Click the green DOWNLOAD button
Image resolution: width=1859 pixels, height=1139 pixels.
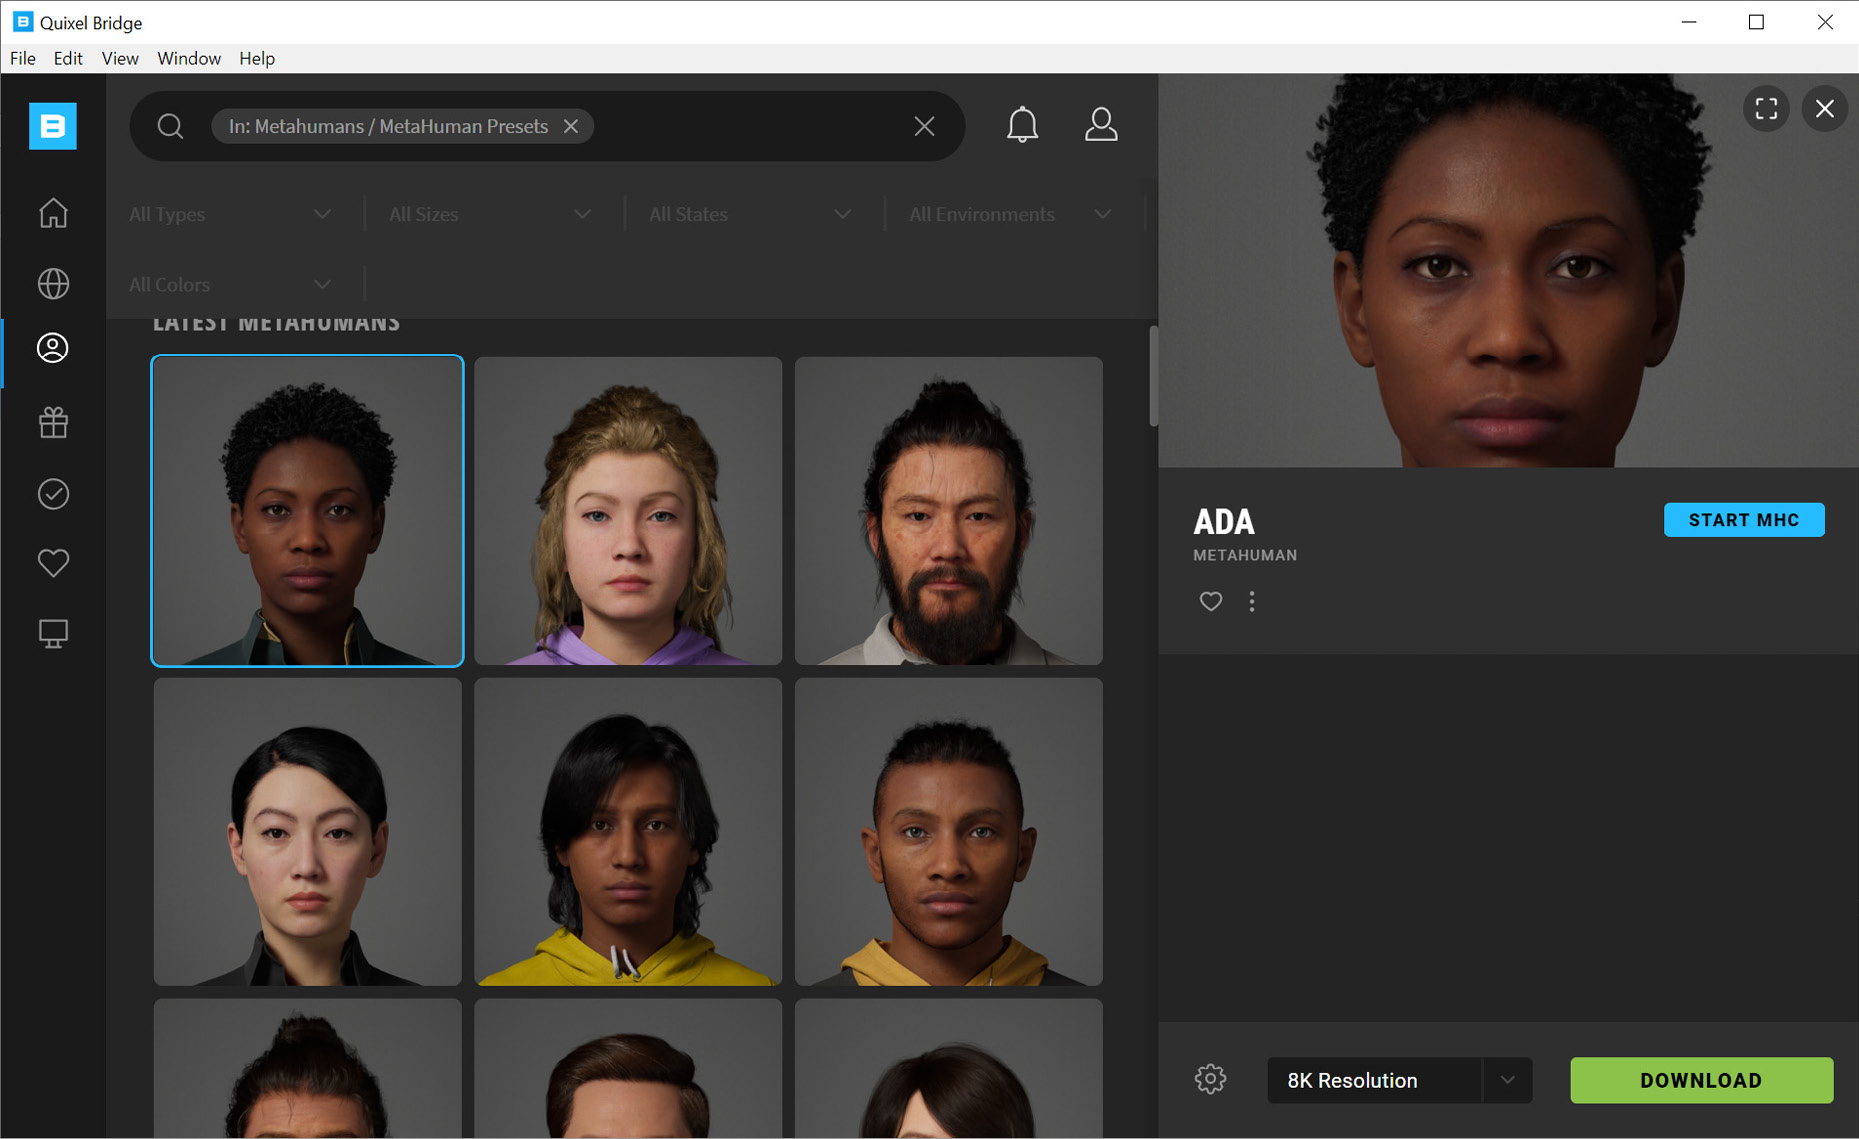[1701, 1080]
